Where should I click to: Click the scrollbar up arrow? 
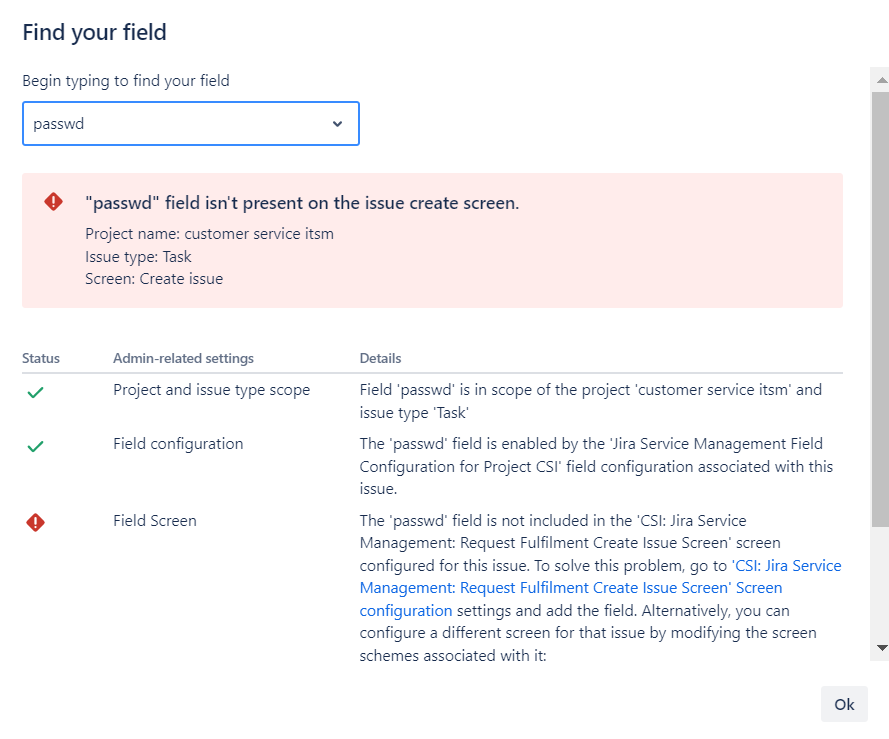tap(882, 80)
